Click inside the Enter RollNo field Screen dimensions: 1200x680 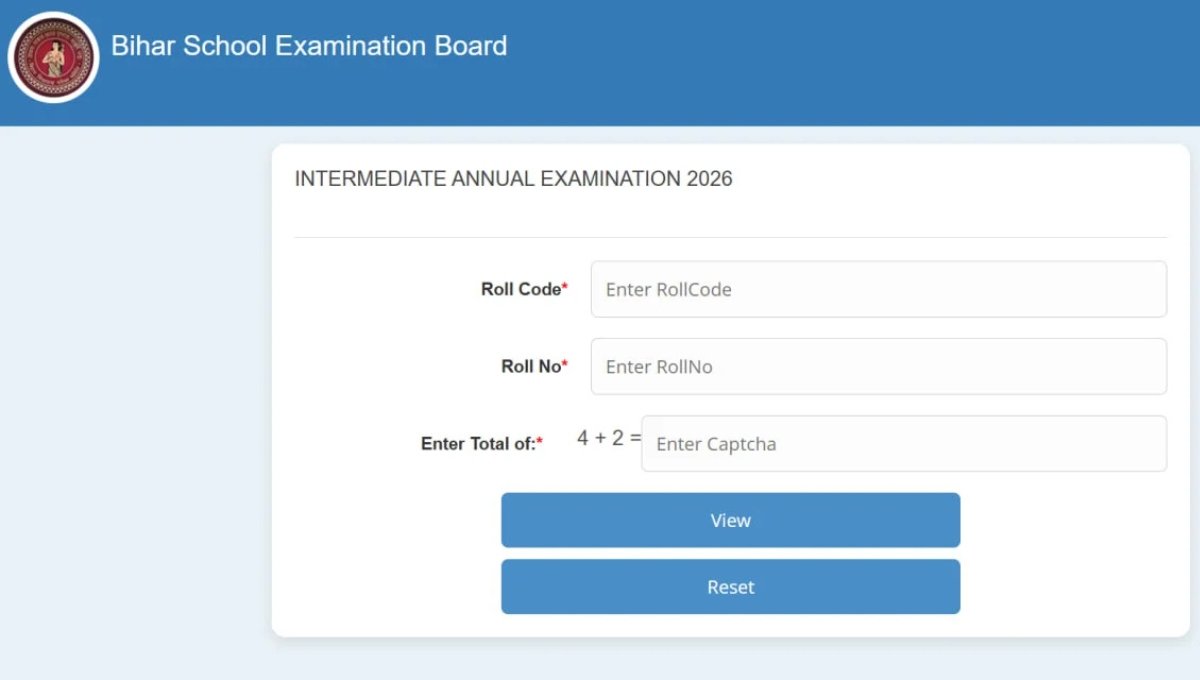pyautogui.click(x=878, y=366)
